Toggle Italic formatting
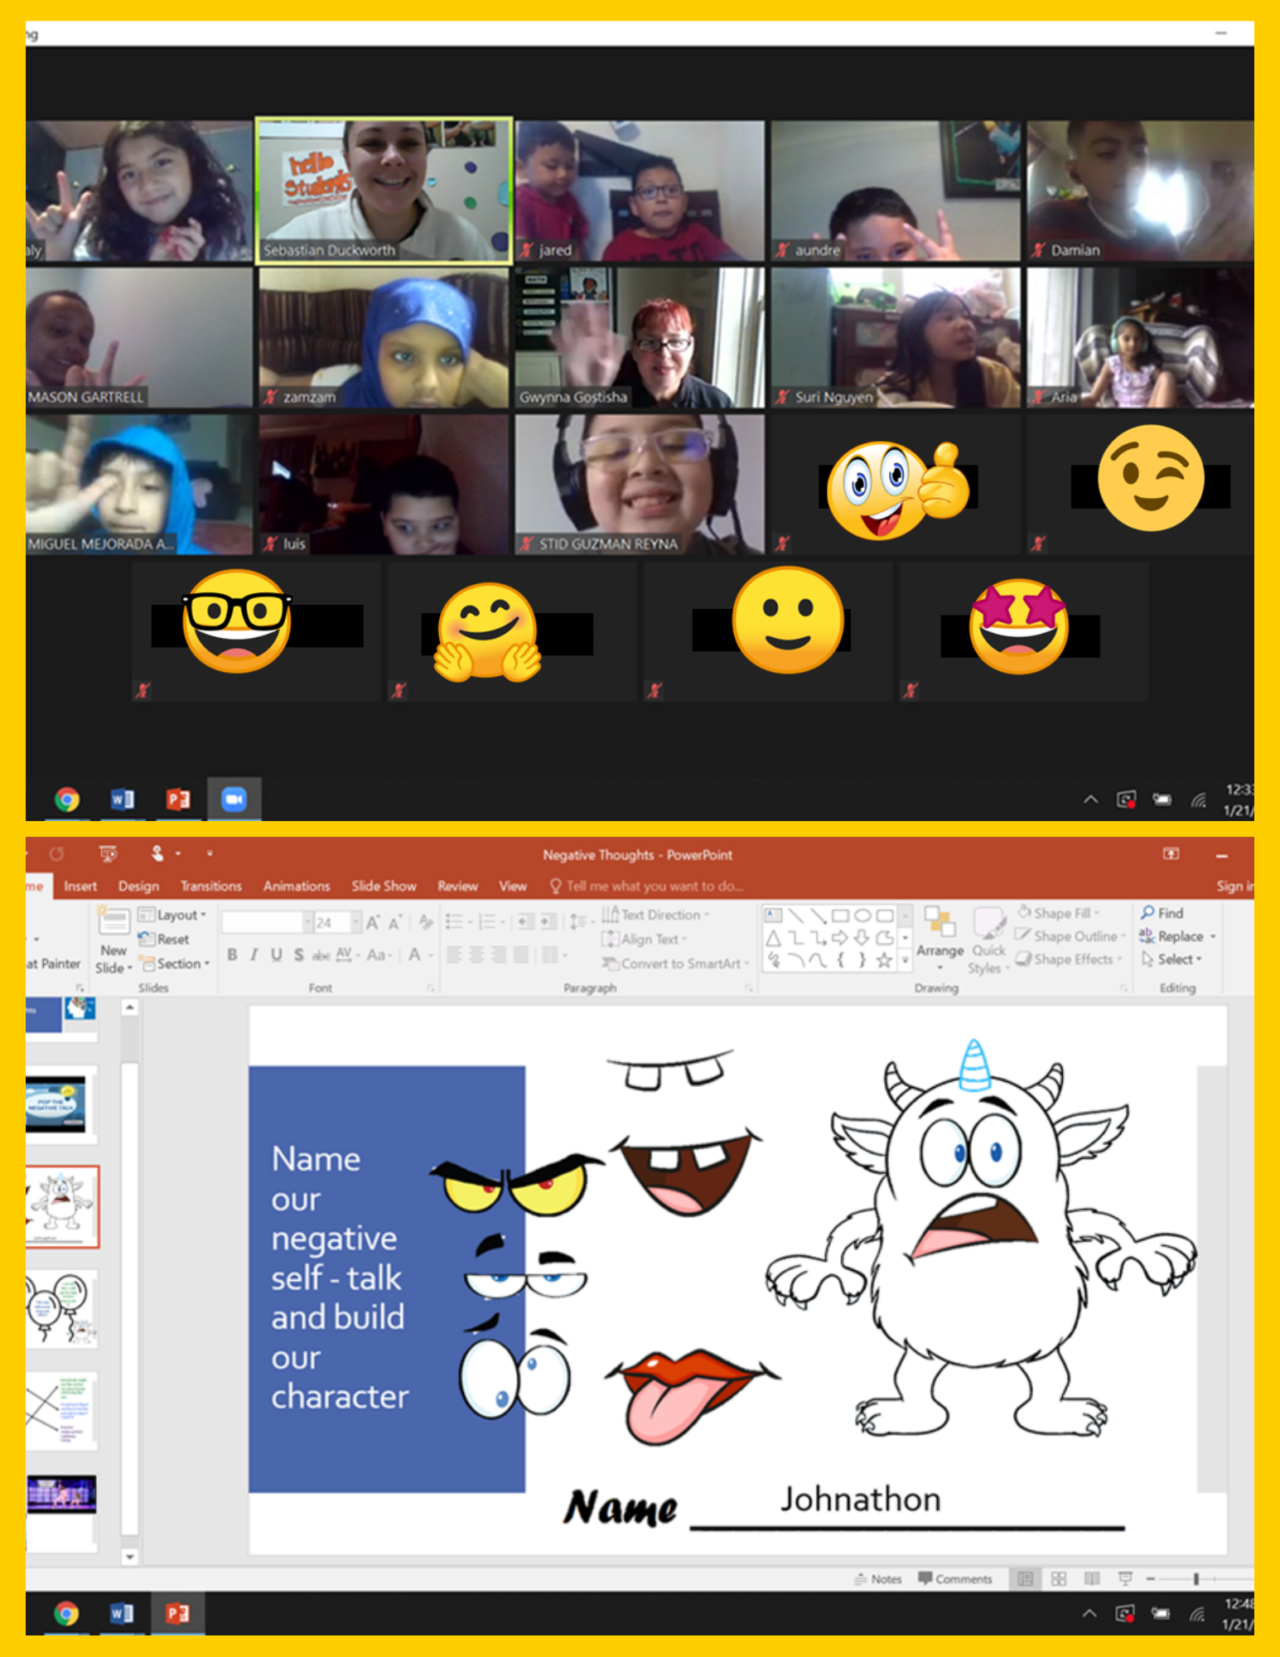 click(x=254, y=955)
